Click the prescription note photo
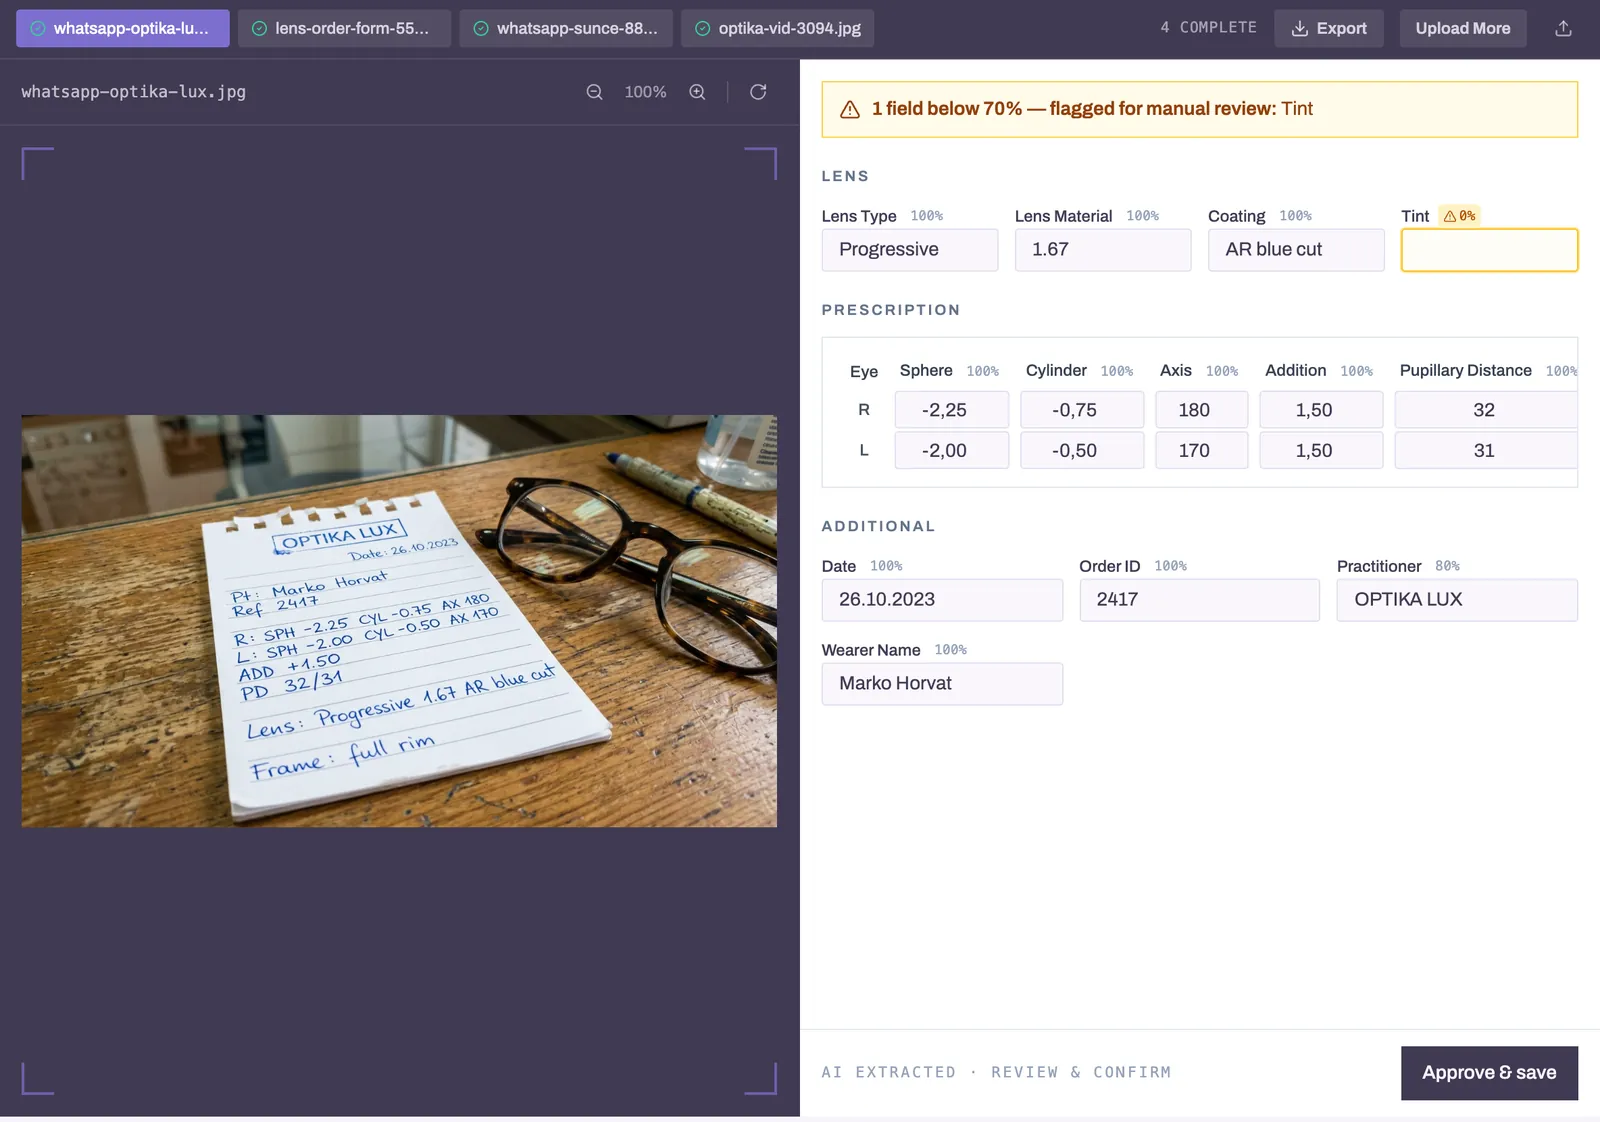 399,621
